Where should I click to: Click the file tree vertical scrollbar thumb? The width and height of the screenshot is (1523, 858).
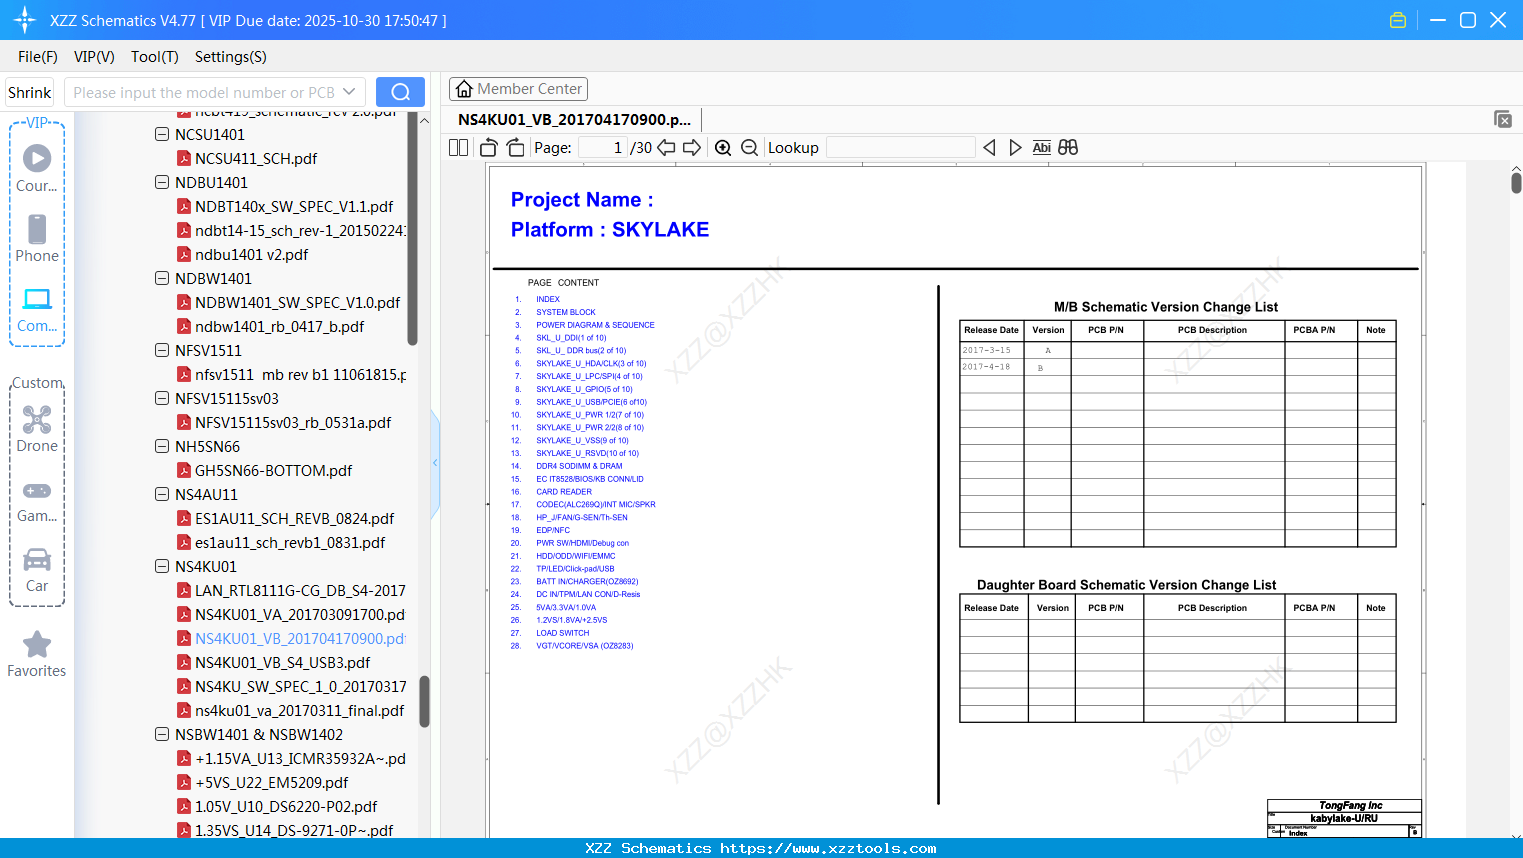tap(424, 702)
